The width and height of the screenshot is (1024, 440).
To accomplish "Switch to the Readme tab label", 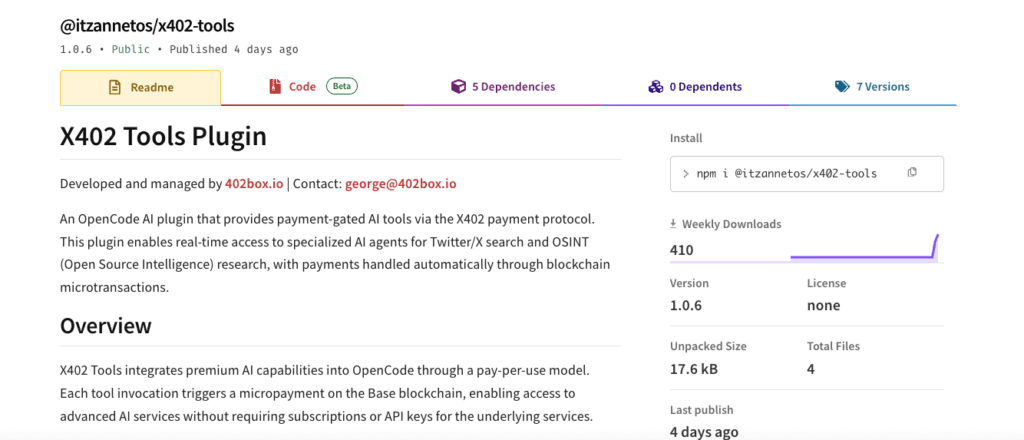I will pyautogui.click(x=152, y=88).
